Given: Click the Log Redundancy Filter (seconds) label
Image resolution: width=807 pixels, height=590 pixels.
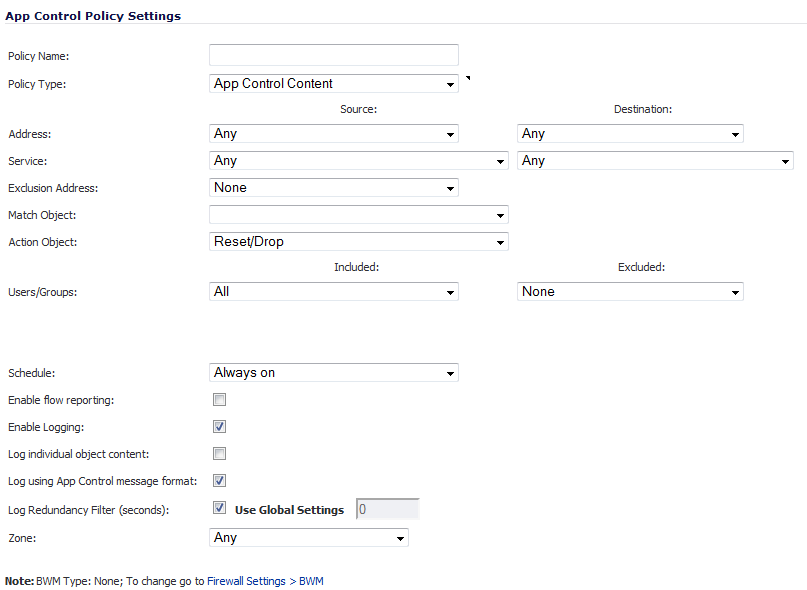Looking at the screenshot, I should [x=89, y=510].
